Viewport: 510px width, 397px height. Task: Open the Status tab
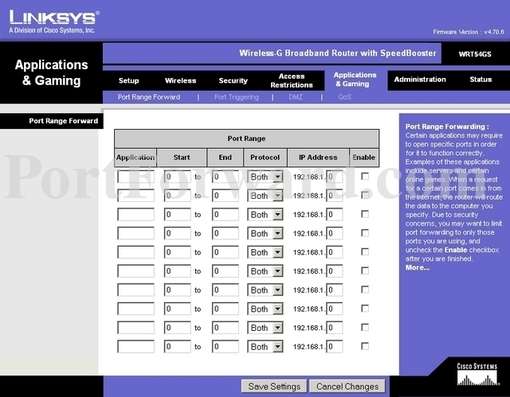click(480, 79)
